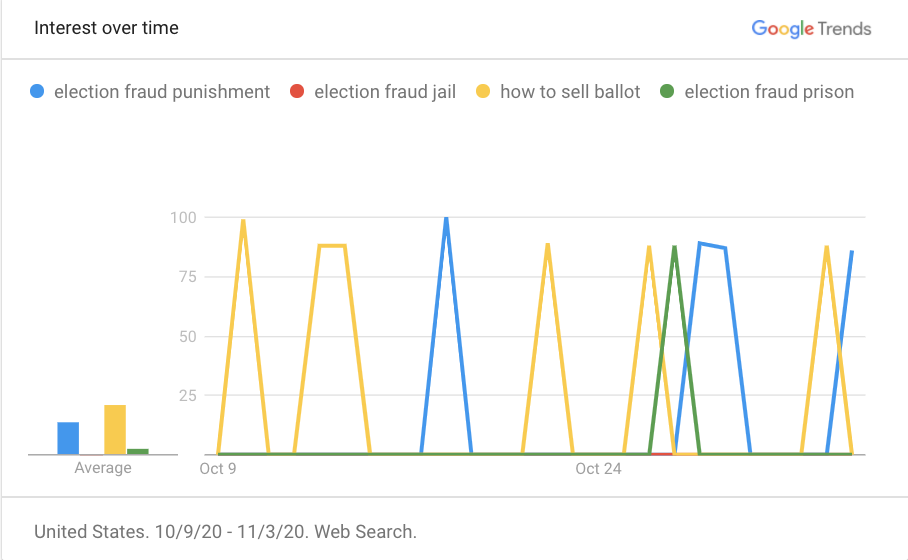Click the "Average" label under bars
Screen dimensions: 908x560
(103, 468)
